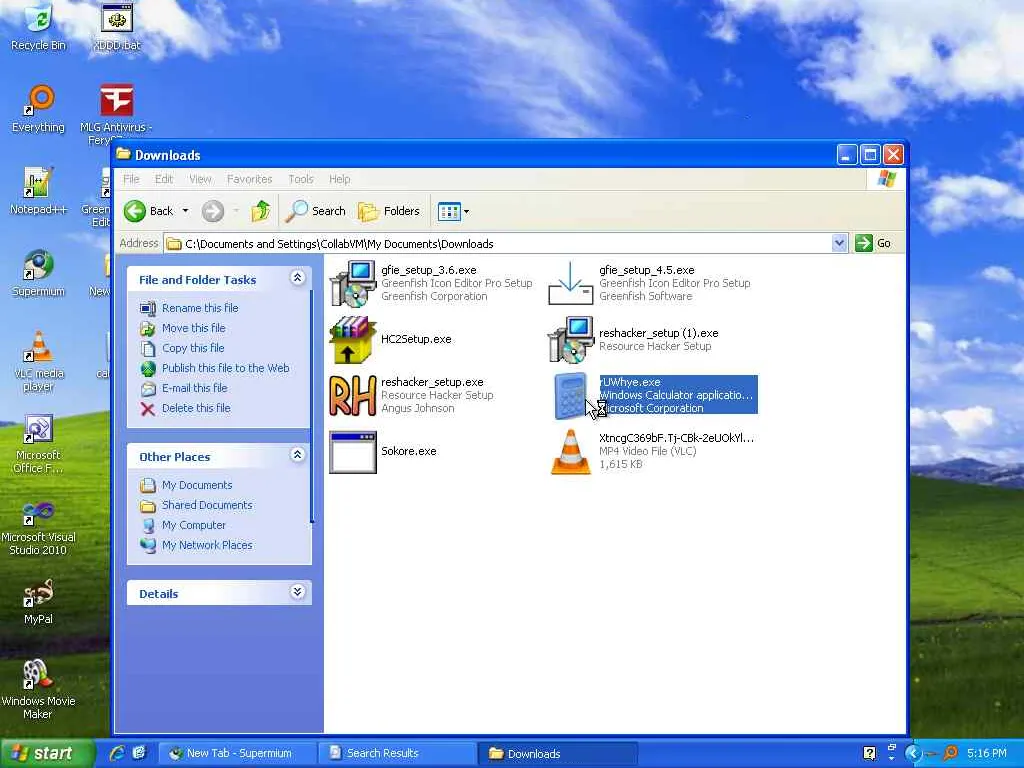Click Publish this file to the Web

click(225, 368)
